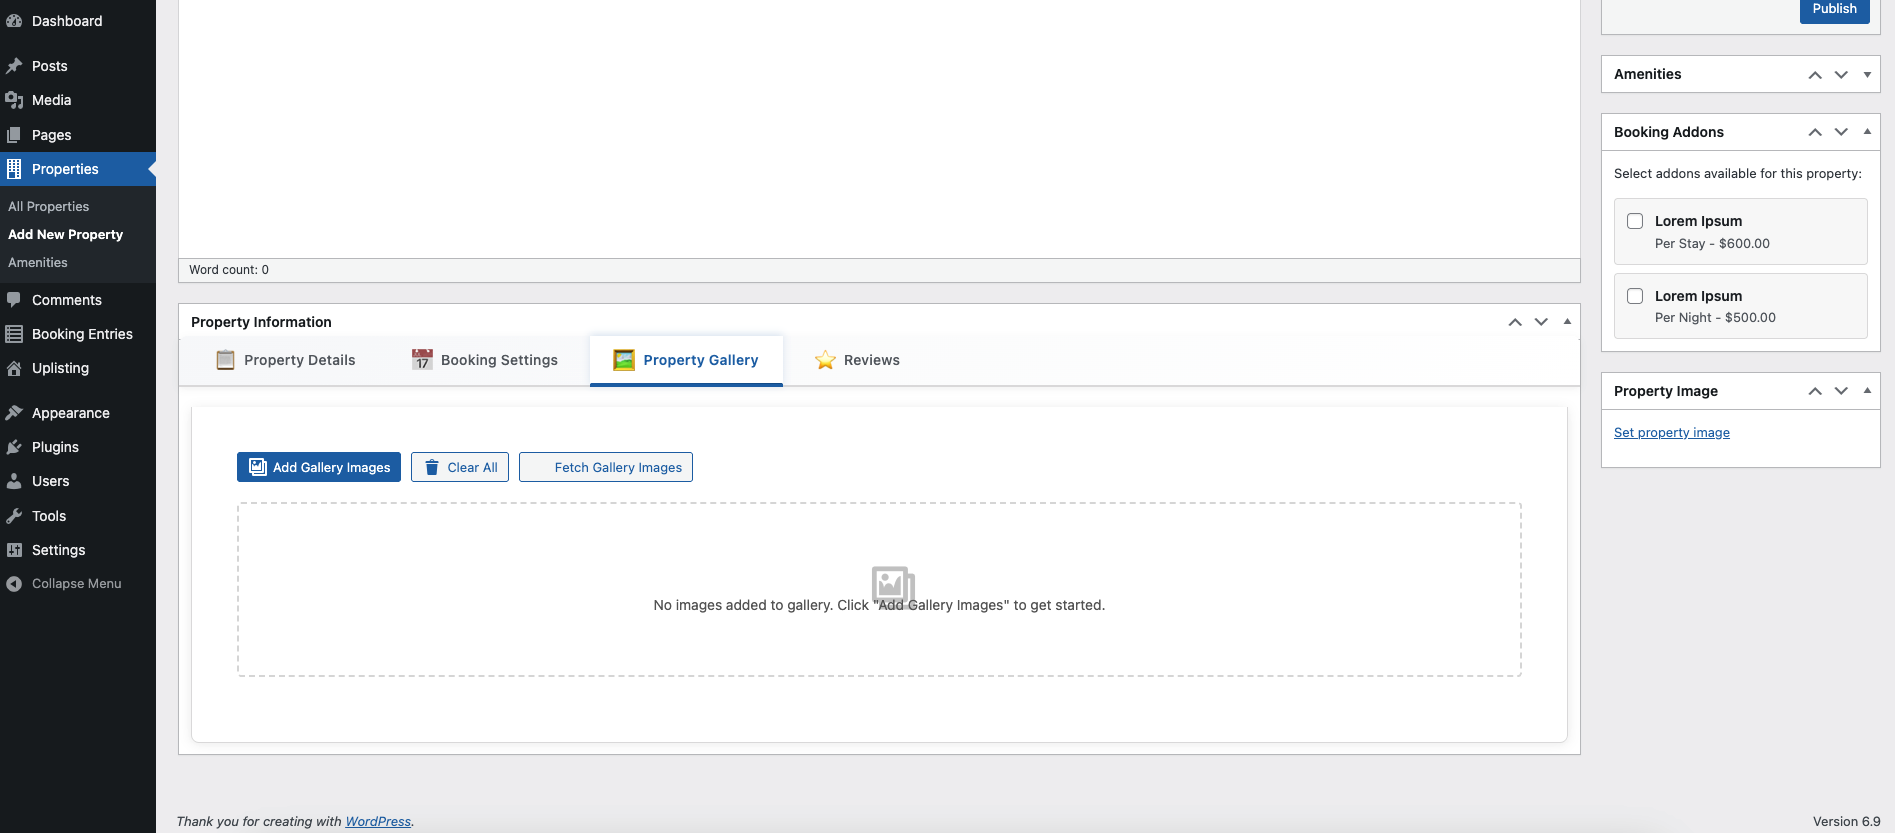Viewport: 1895px width, 833px height.
Task: Click inside the content editor area
Action: point(879,128)
